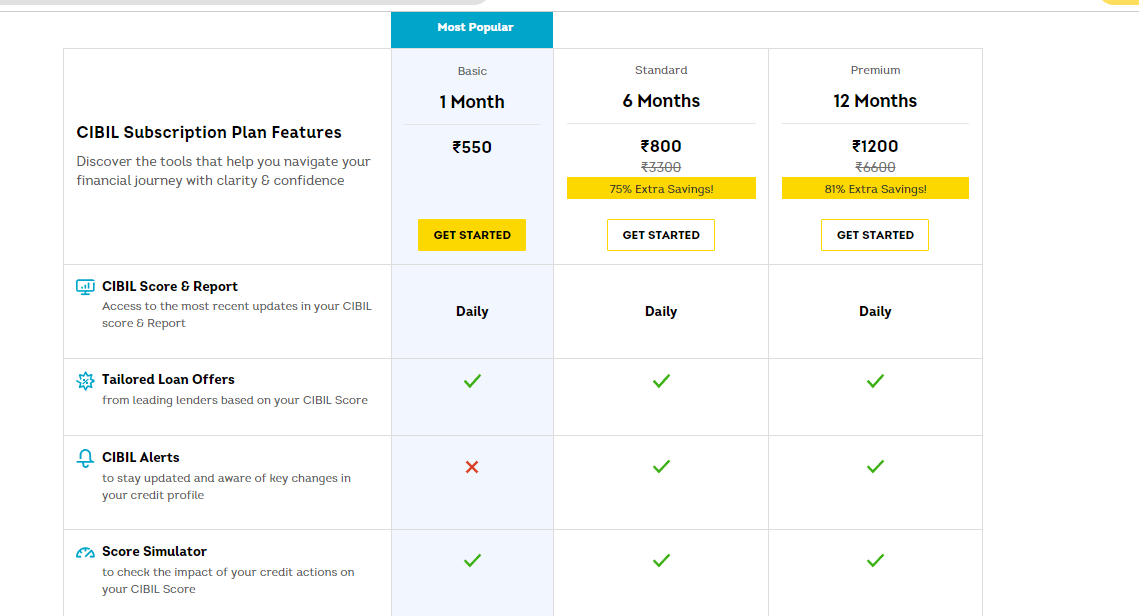Click the 75% Extra Savings badge

click(x=661, y=188)
